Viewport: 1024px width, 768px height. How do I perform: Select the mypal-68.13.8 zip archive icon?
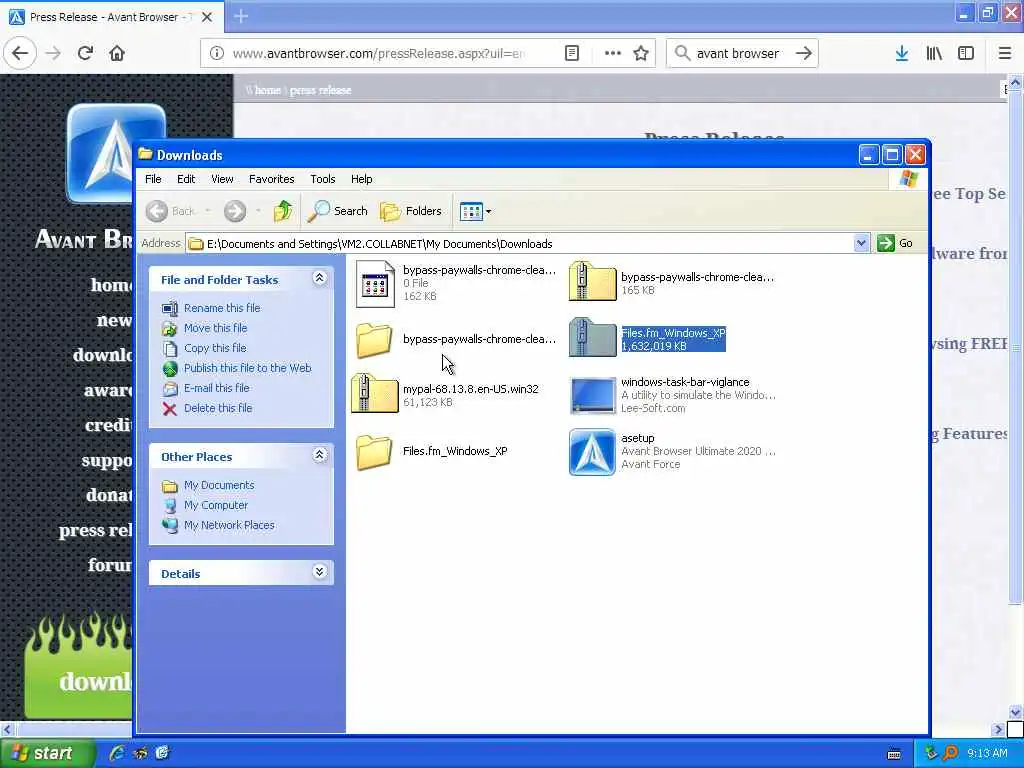click(x=374, y=394)
